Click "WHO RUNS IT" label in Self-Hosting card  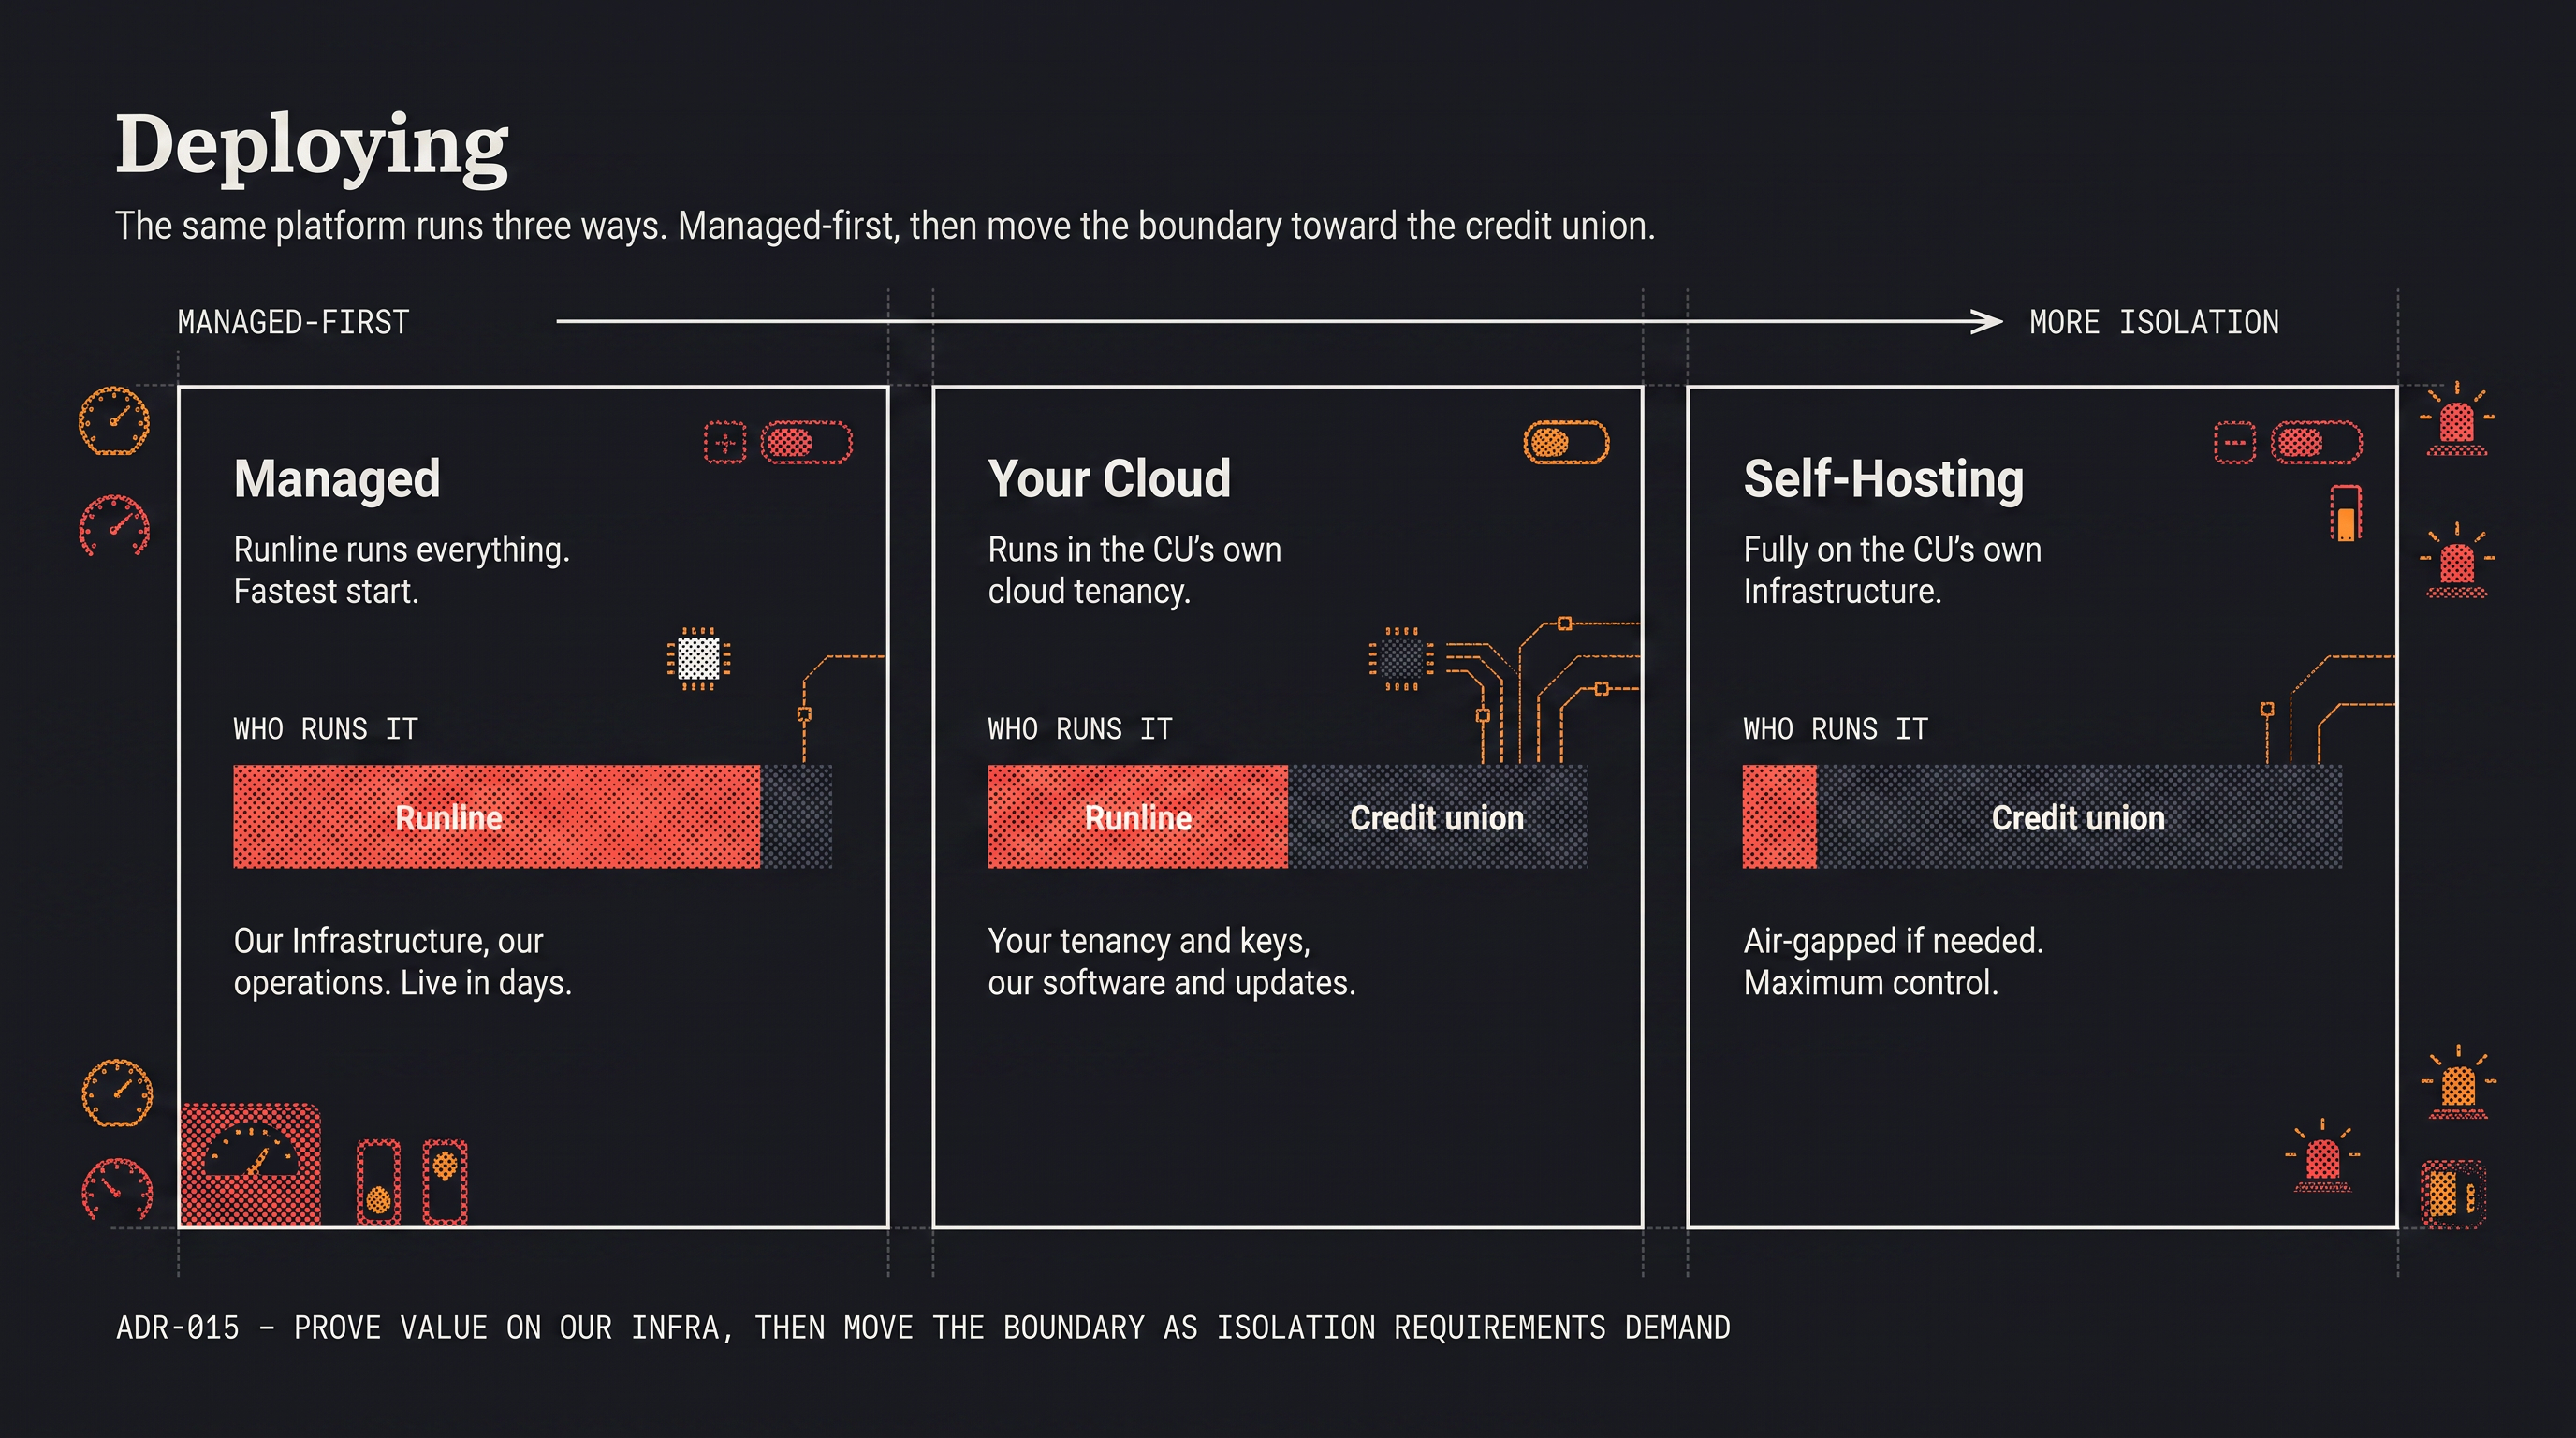[x=1836, y=729]
